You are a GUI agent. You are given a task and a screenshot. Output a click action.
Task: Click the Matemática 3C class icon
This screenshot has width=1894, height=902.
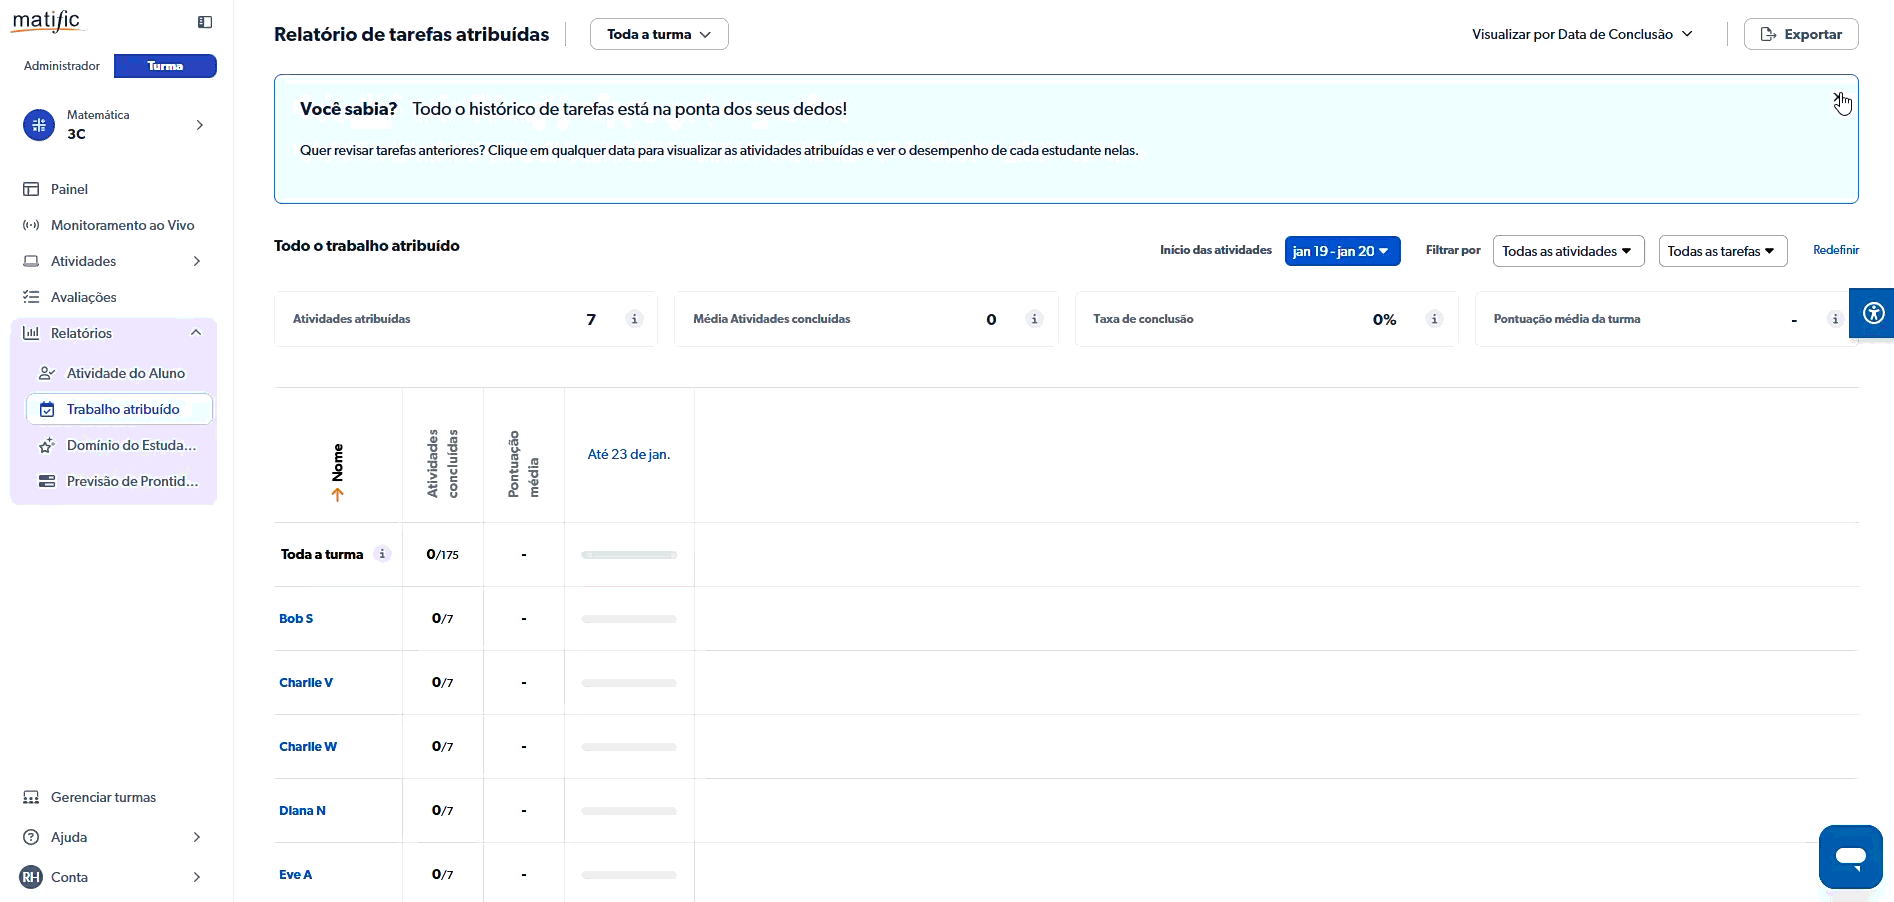point(39,125)
